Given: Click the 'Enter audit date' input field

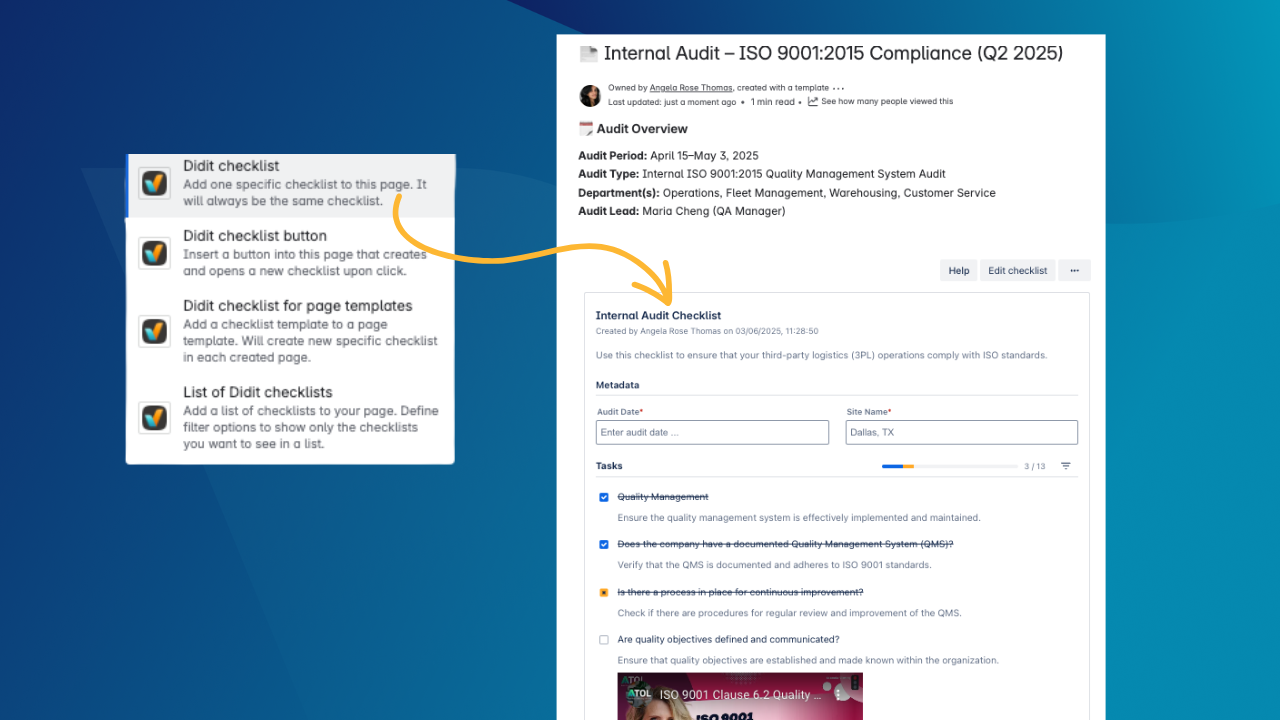Looking at the screenshot, I should [x=711, y=432].
